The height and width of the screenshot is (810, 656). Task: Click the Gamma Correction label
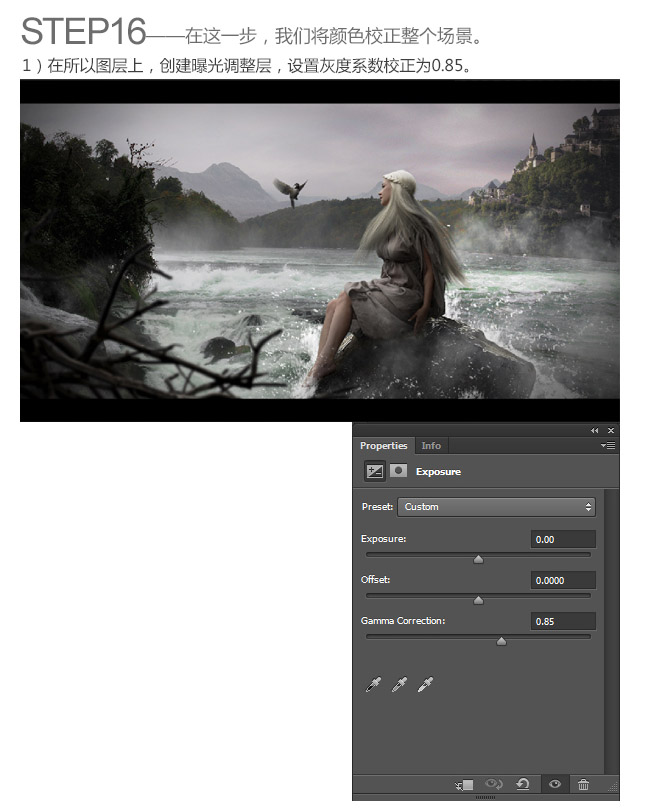pos(403,620)
